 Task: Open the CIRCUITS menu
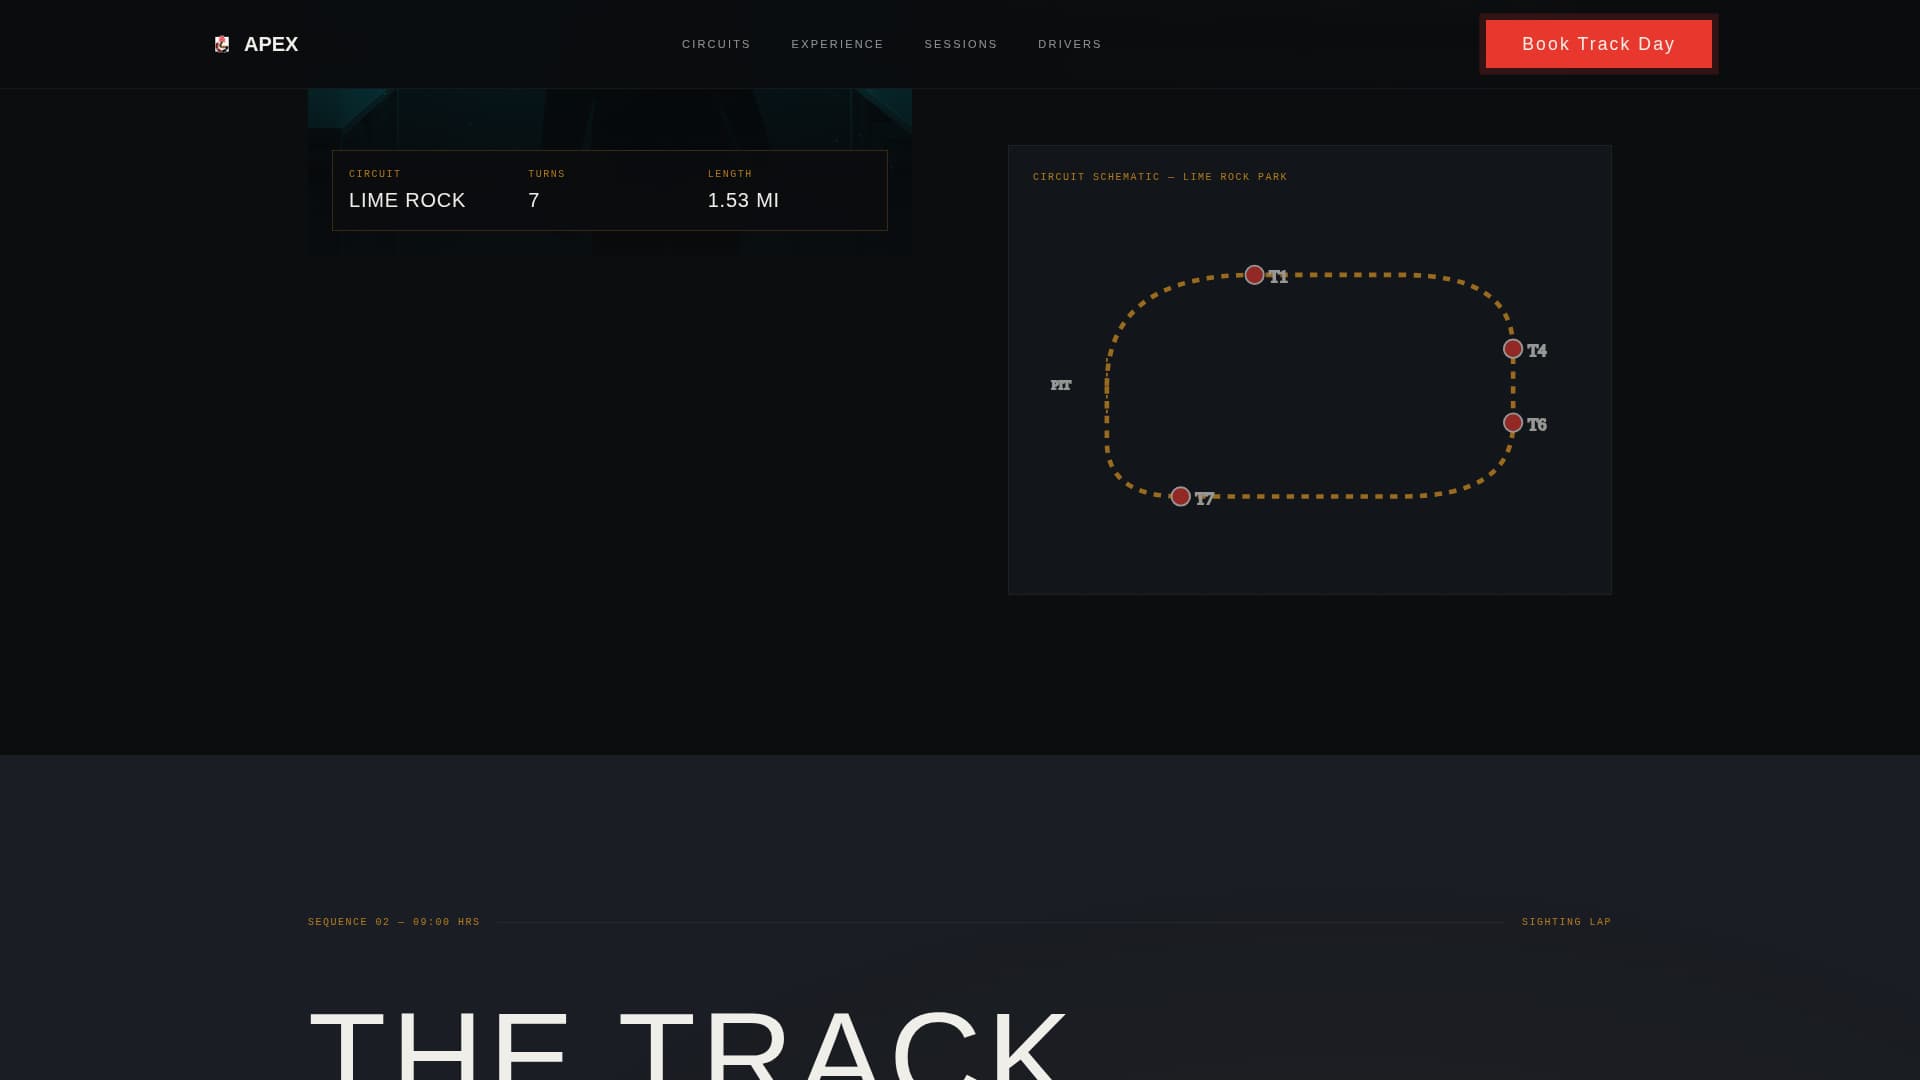click(x=716, y=44)
